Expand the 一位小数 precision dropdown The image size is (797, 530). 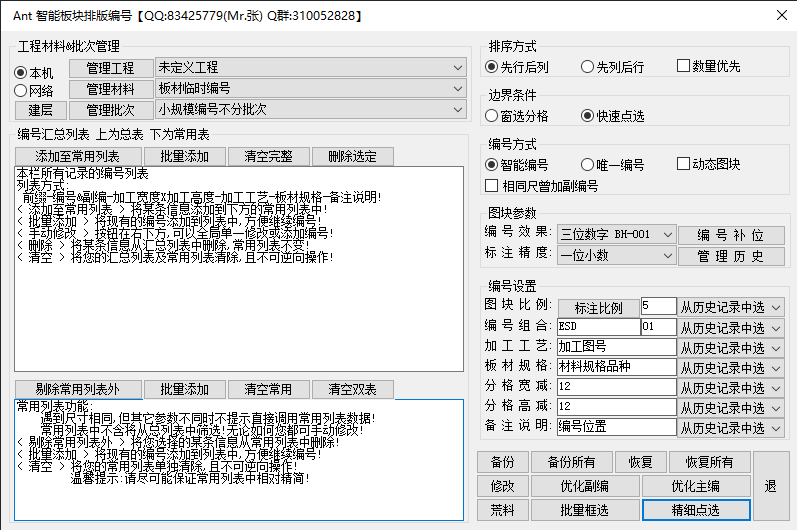point(617,256)
